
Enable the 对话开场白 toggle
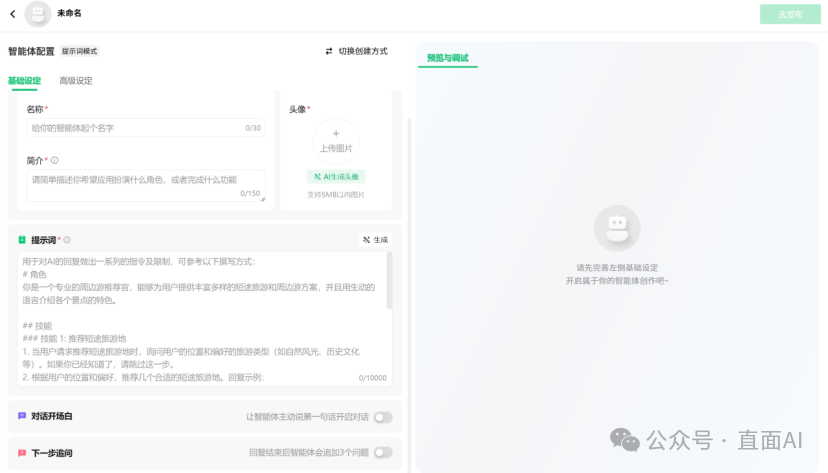pyautogui.click(x=383, y=417)
